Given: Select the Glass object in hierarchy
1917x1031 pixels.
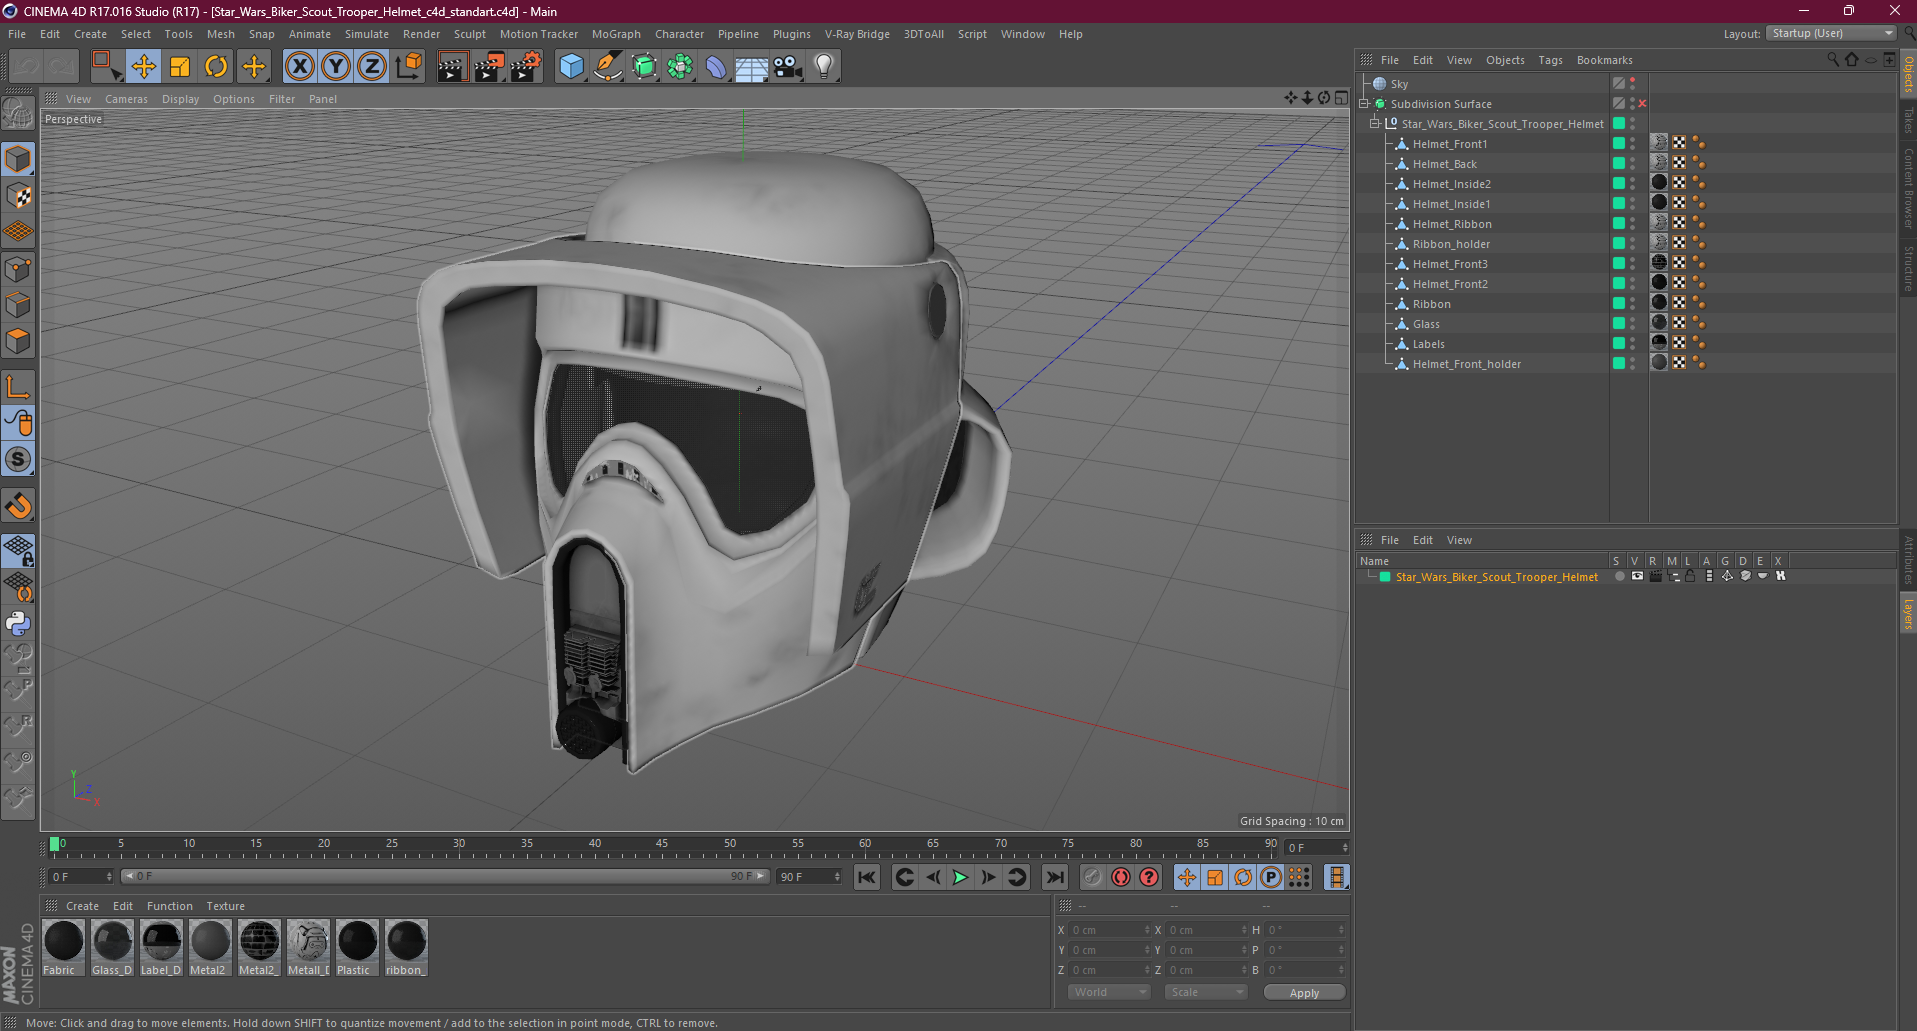Looking at the screenshot, I should [x=1426, y=324].
